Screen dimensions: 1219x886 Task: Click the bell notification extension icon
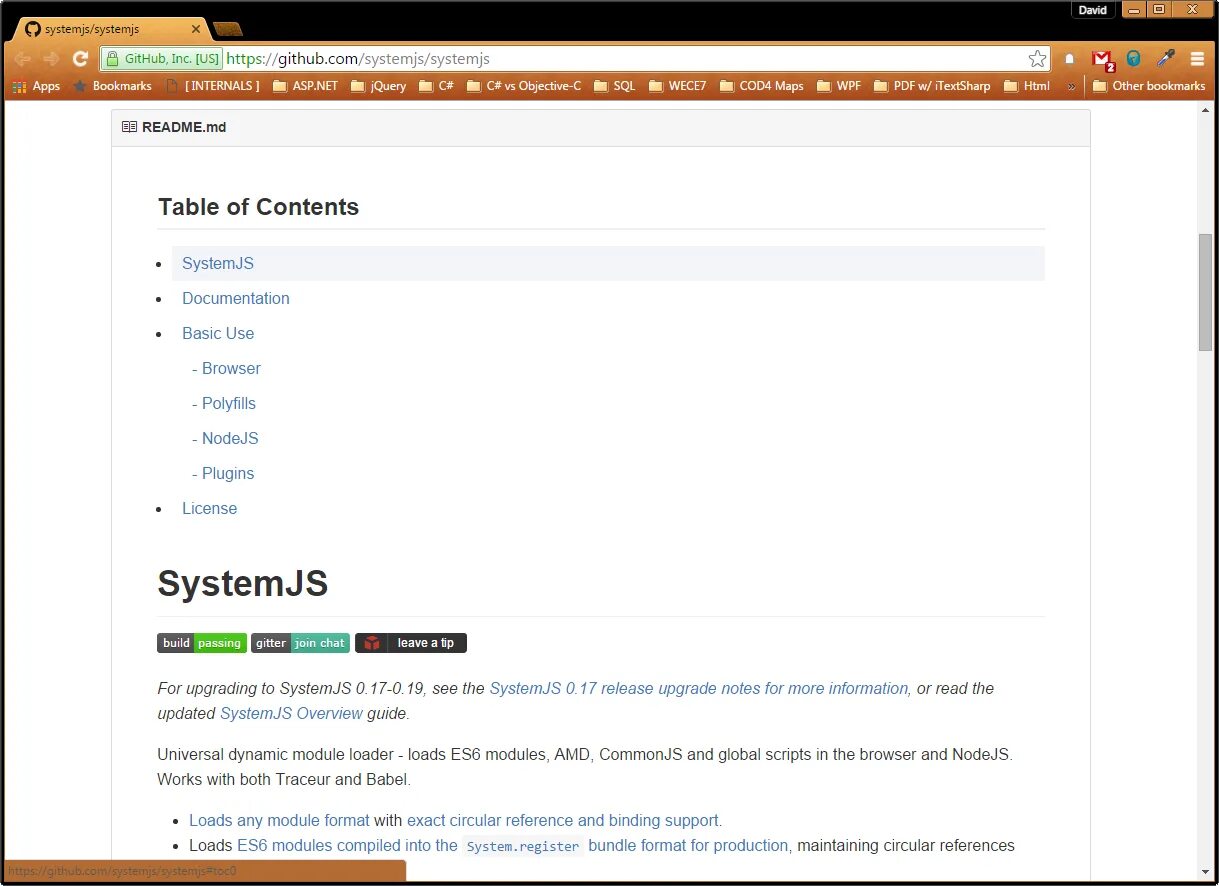click(1069, 59)
